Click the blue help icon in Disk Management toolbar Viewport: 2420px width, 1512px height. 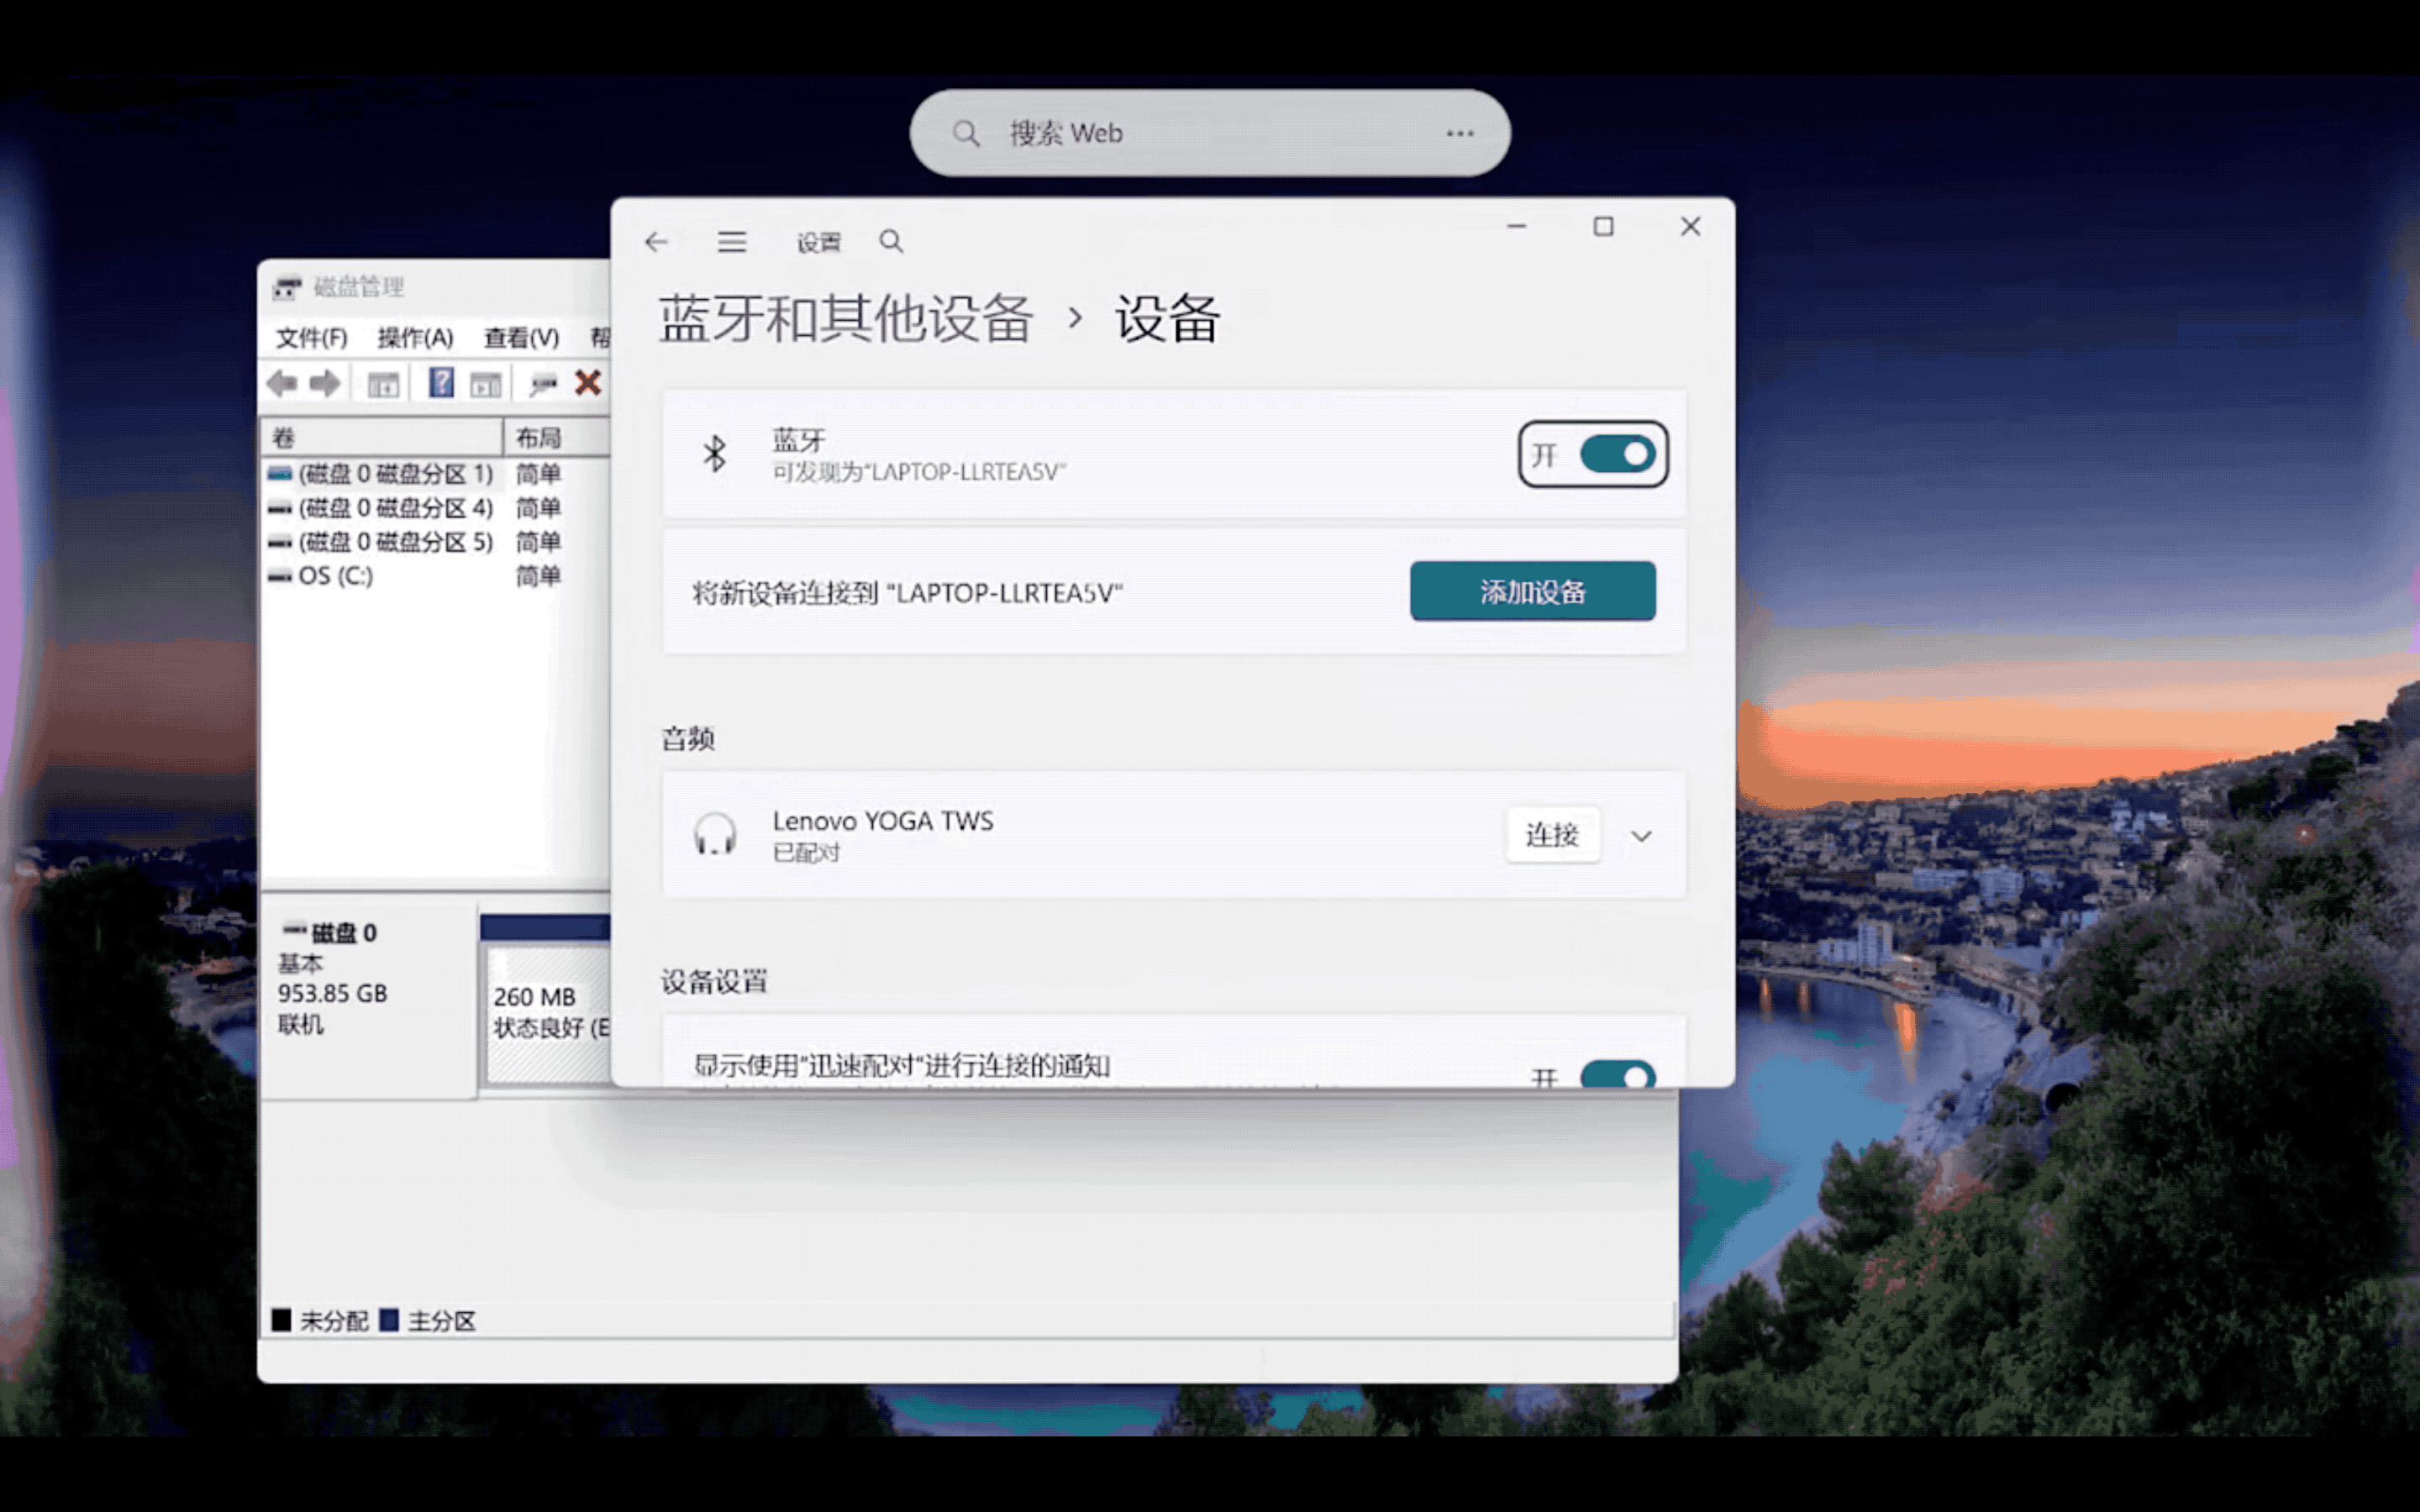pos(440,383)
